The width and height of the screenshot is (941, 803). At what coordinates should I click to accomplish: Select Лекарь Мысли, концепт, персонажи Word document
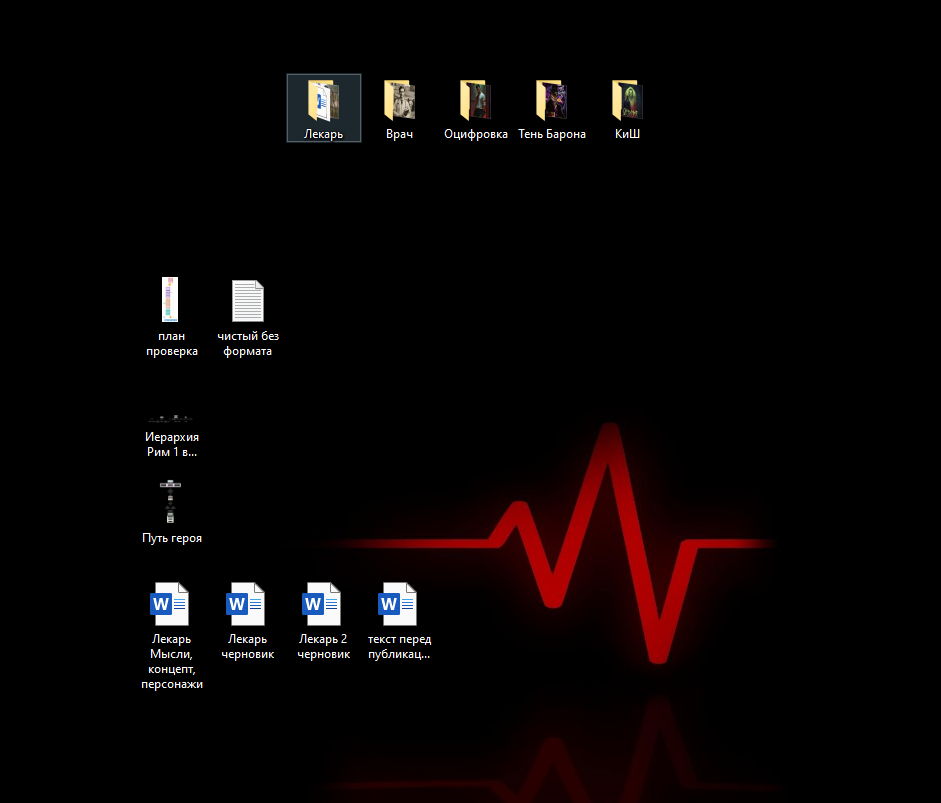[171, 604]
